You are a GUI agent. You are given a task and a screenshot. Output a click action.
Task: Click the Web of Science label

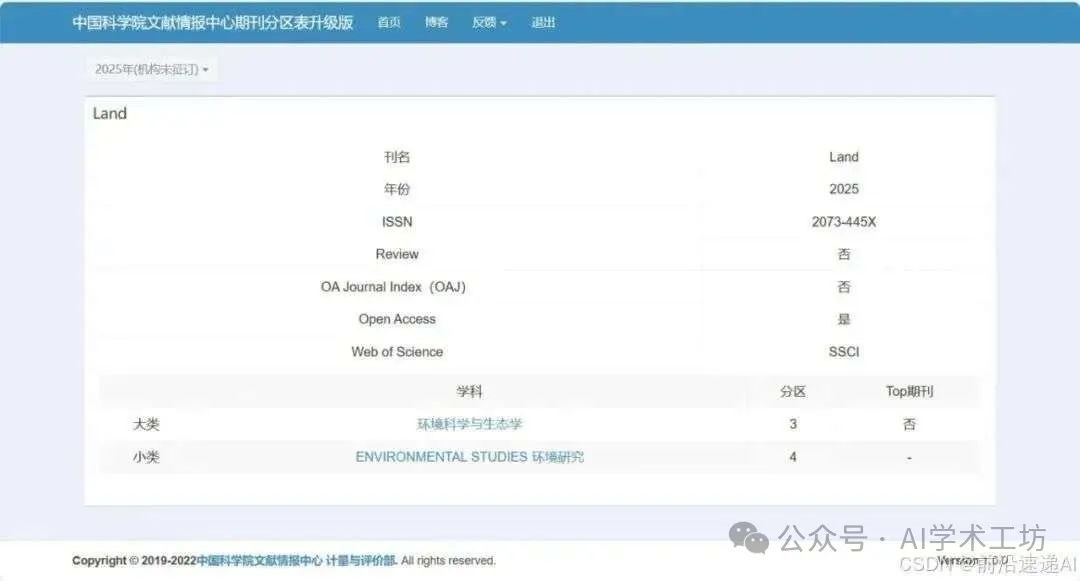pos(397,352)
